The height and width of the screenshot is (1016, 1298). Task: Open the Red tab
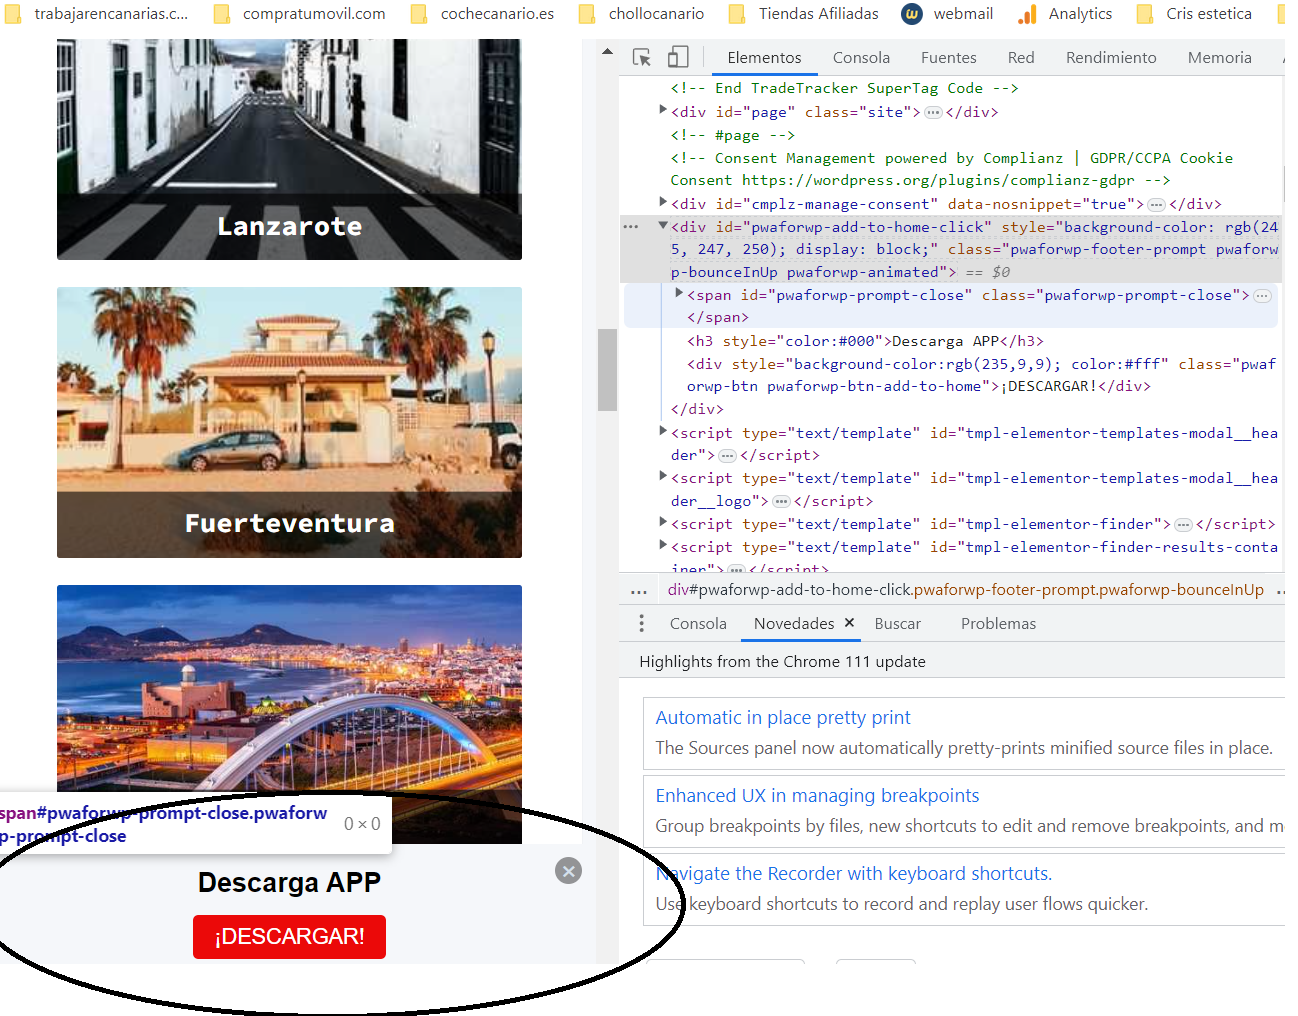pos(1021,58)
